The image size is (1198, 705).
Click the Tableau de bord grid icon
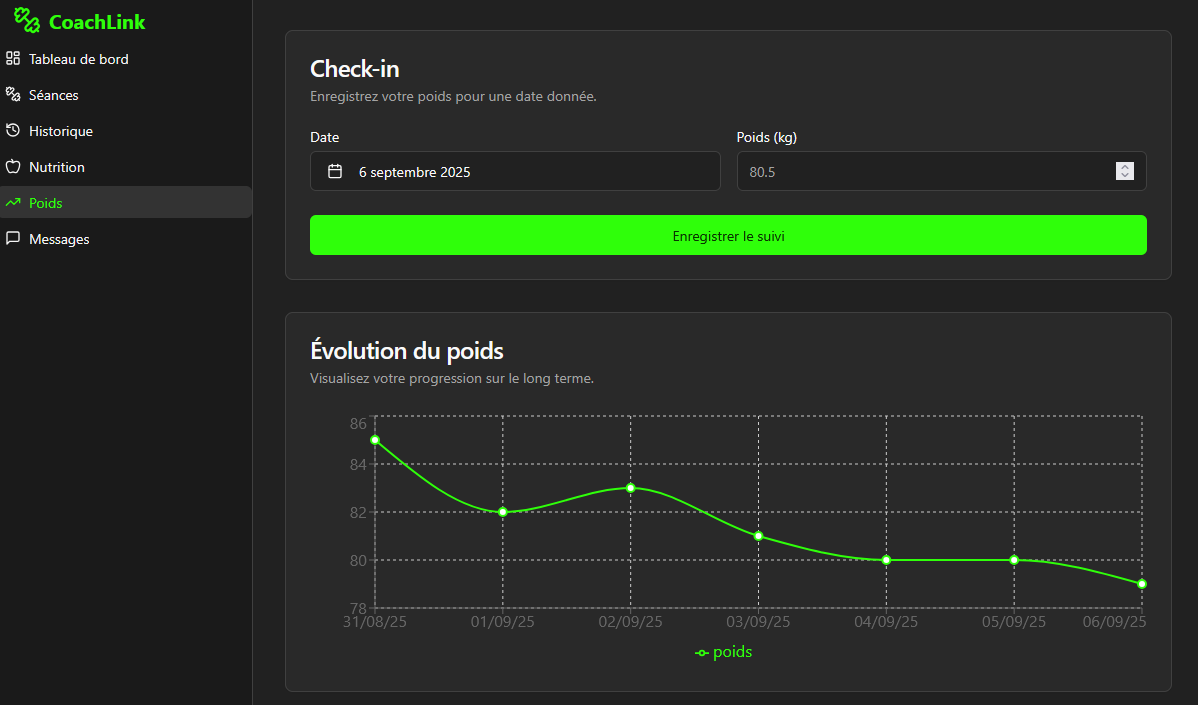tap(13, 58)
